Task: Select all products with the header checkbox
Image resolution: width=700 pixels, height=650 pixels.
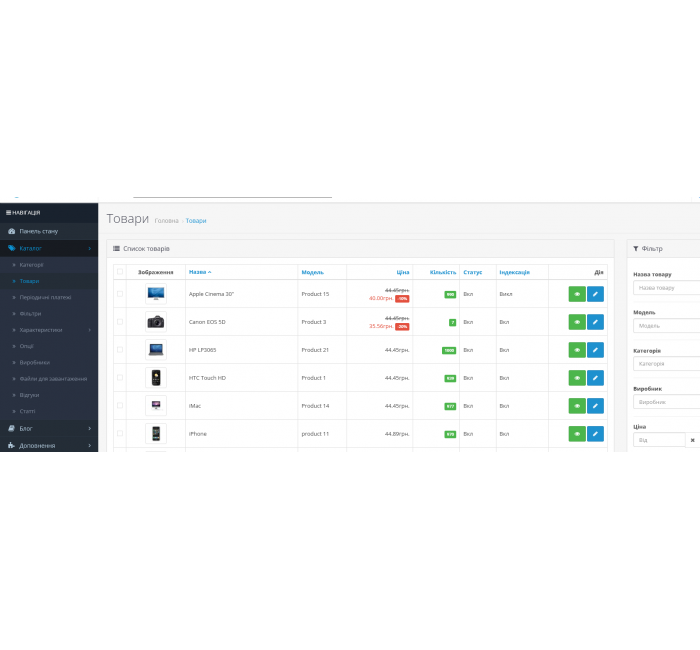Action: click(x=120, y=271)
